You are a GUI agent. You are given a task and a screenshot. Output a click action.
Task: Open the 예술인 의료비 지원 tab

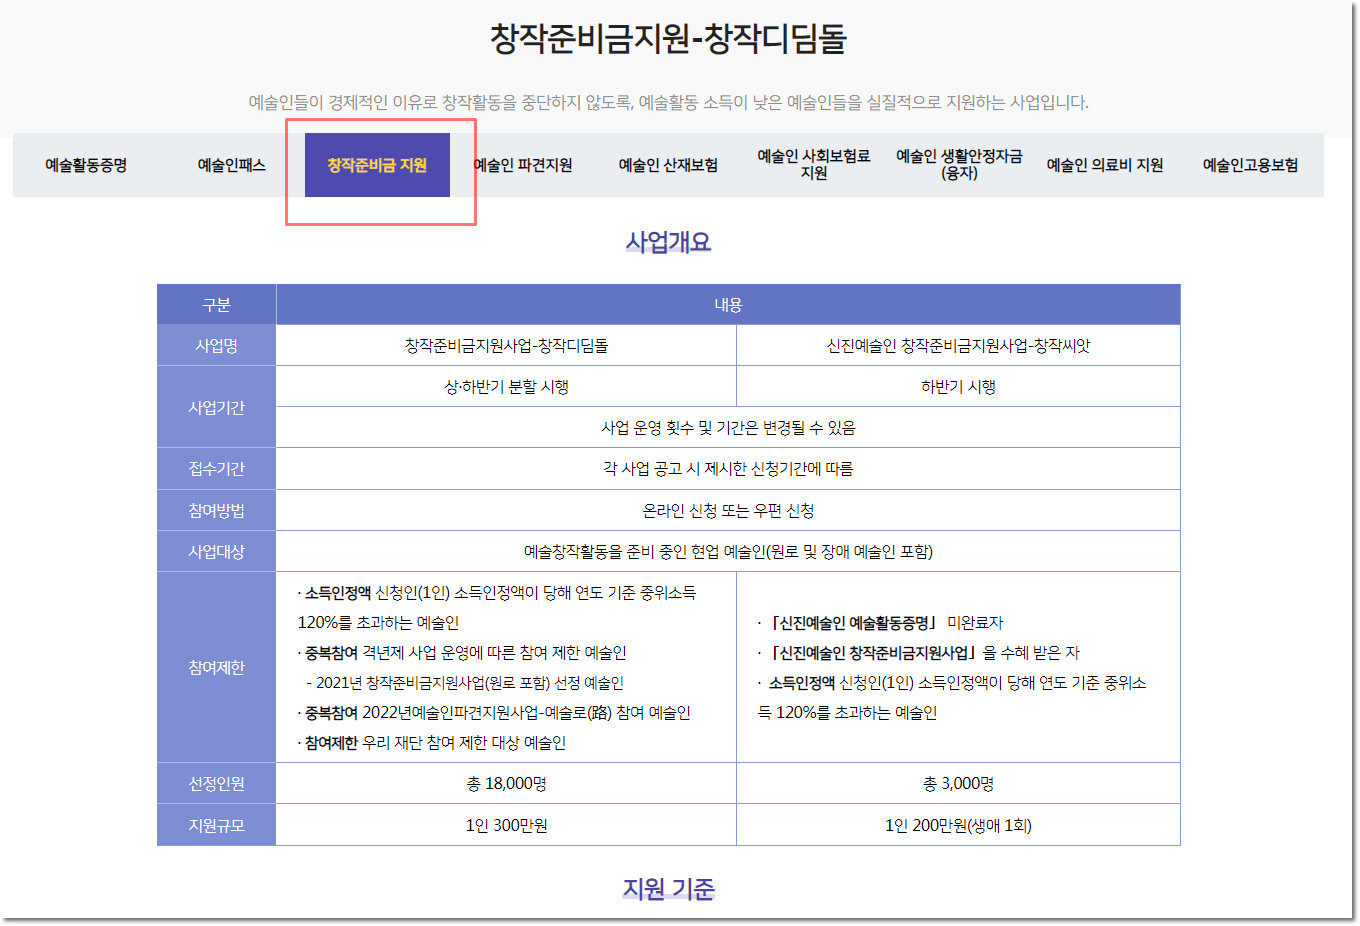point(1105,165)
